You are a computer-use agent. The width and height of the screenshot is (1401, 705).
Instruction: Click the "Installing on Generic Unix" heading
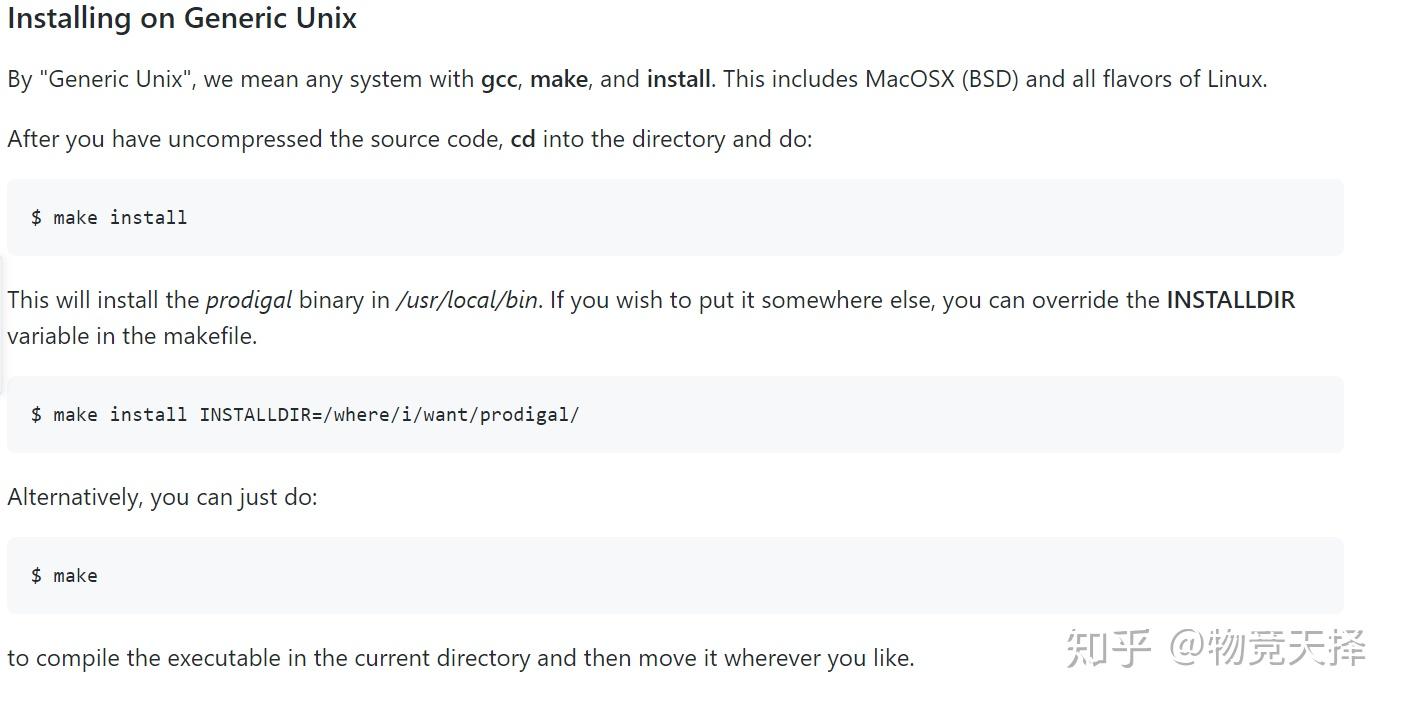(x=182, y=19)
